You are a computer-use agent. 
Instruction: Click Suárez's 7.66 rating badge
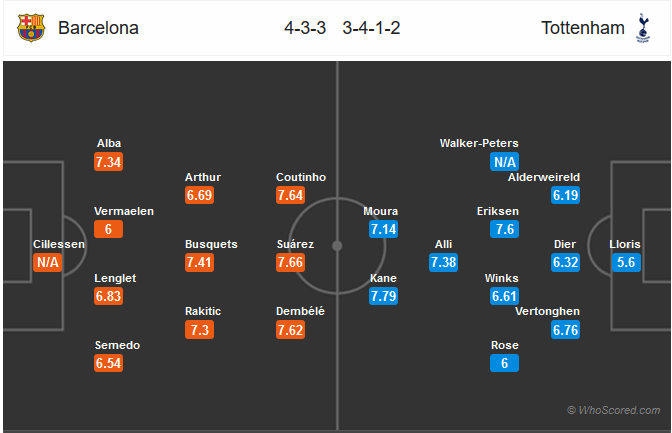[291, 262]
